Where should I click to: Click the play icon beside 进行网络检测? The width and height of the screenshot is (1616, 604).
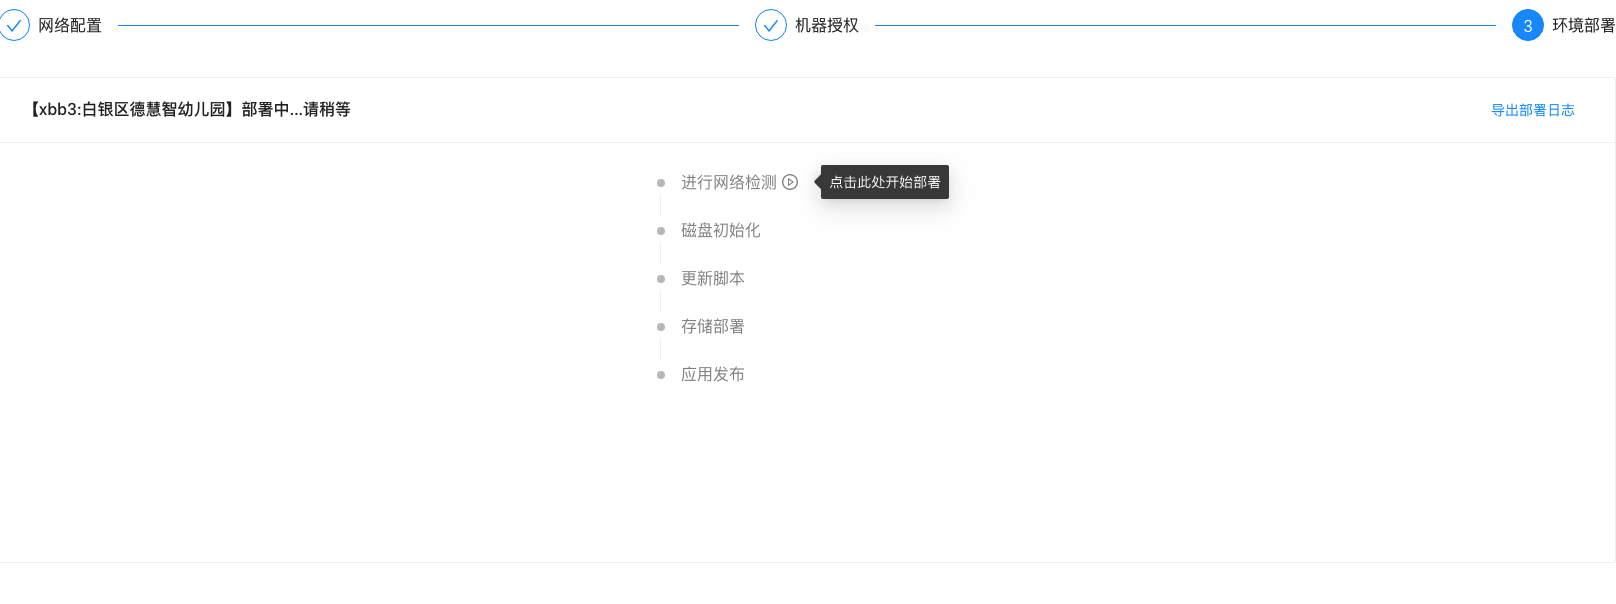click(790, 182)
